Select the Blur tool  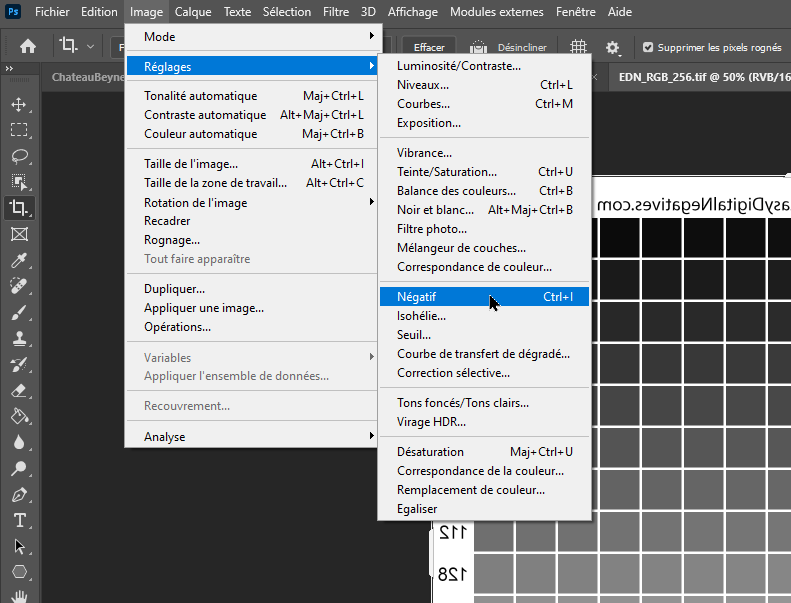tap(19, 443)
